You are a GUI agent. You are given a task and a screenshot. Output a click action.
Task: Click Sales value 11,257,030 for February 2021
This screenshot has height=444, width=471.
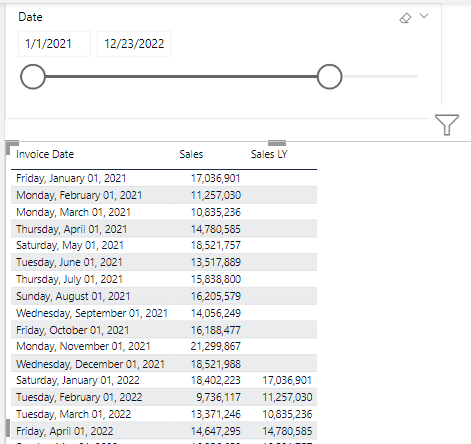pos(216,195)
